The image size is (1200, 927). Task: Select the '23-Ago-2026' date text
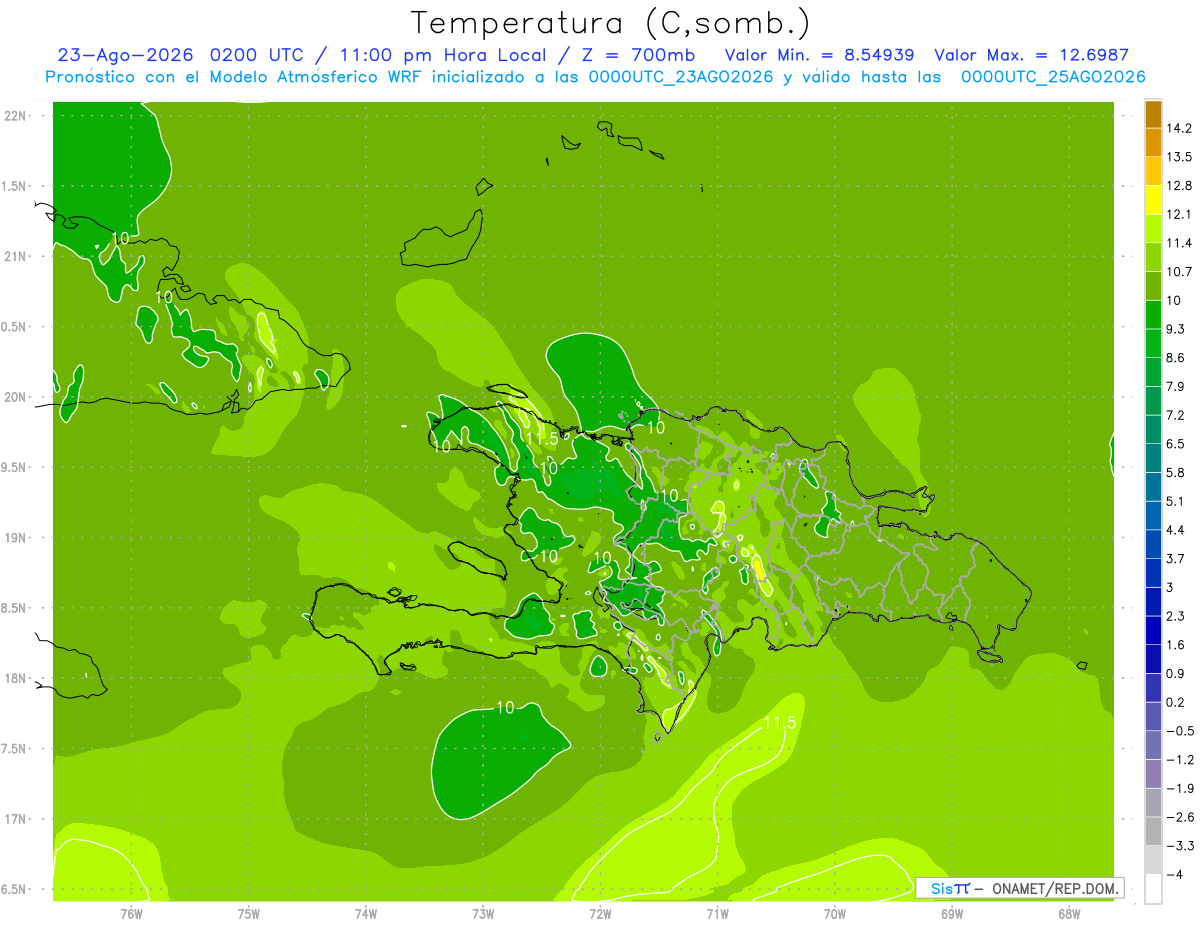(x=126, y=55)
